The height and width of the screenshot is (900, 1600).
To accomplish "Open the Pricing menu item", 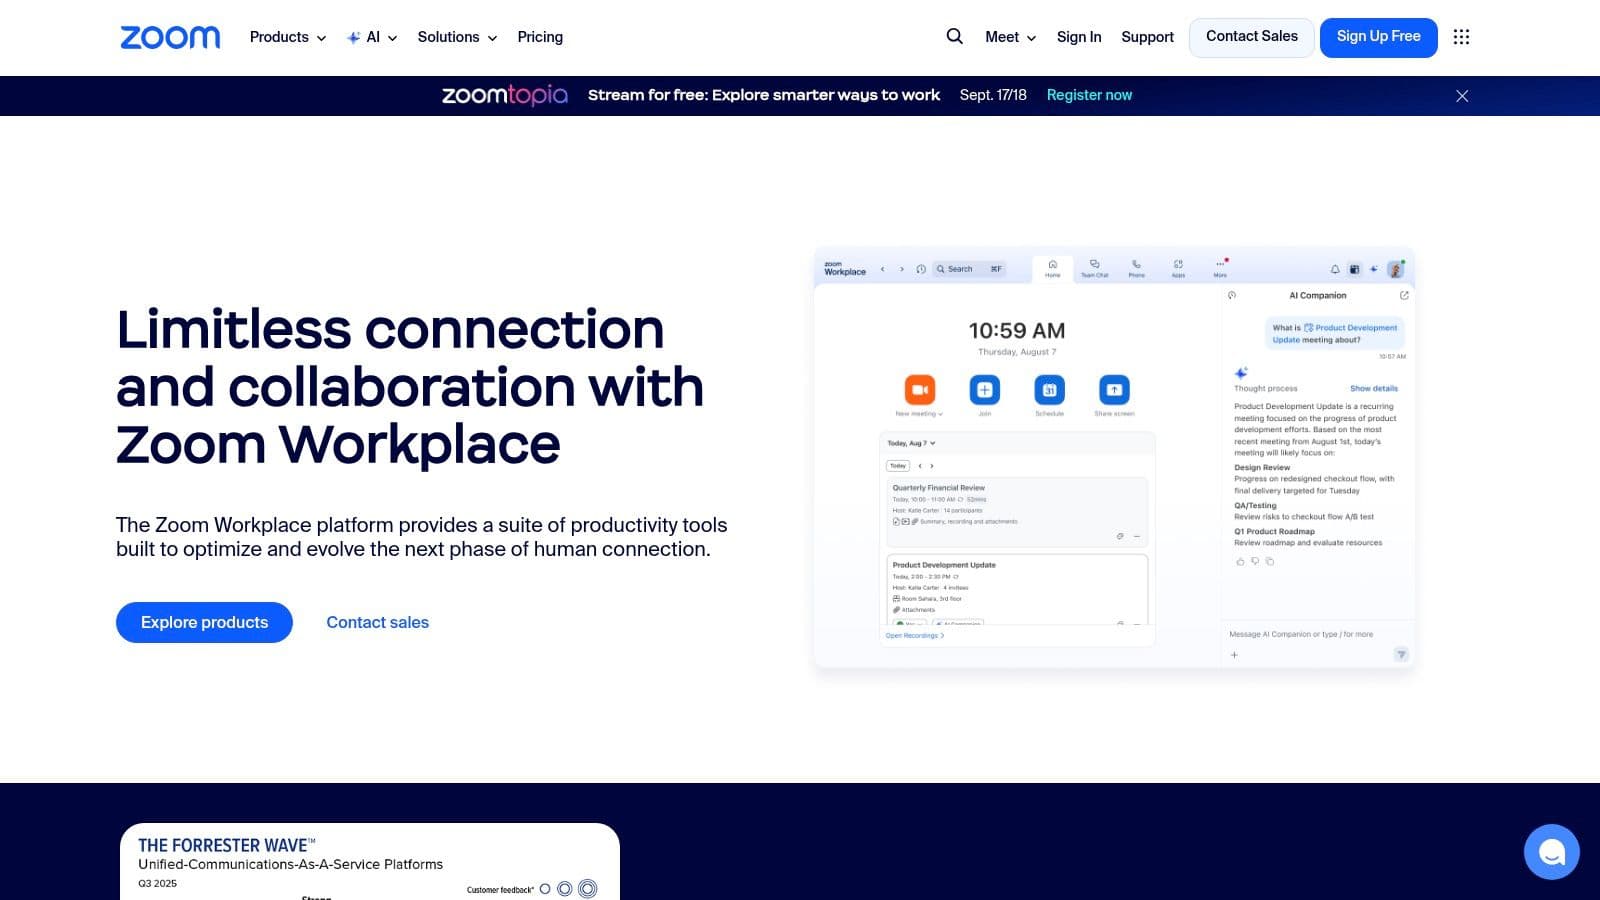I will pyautogui.click(x=540, y=37).
